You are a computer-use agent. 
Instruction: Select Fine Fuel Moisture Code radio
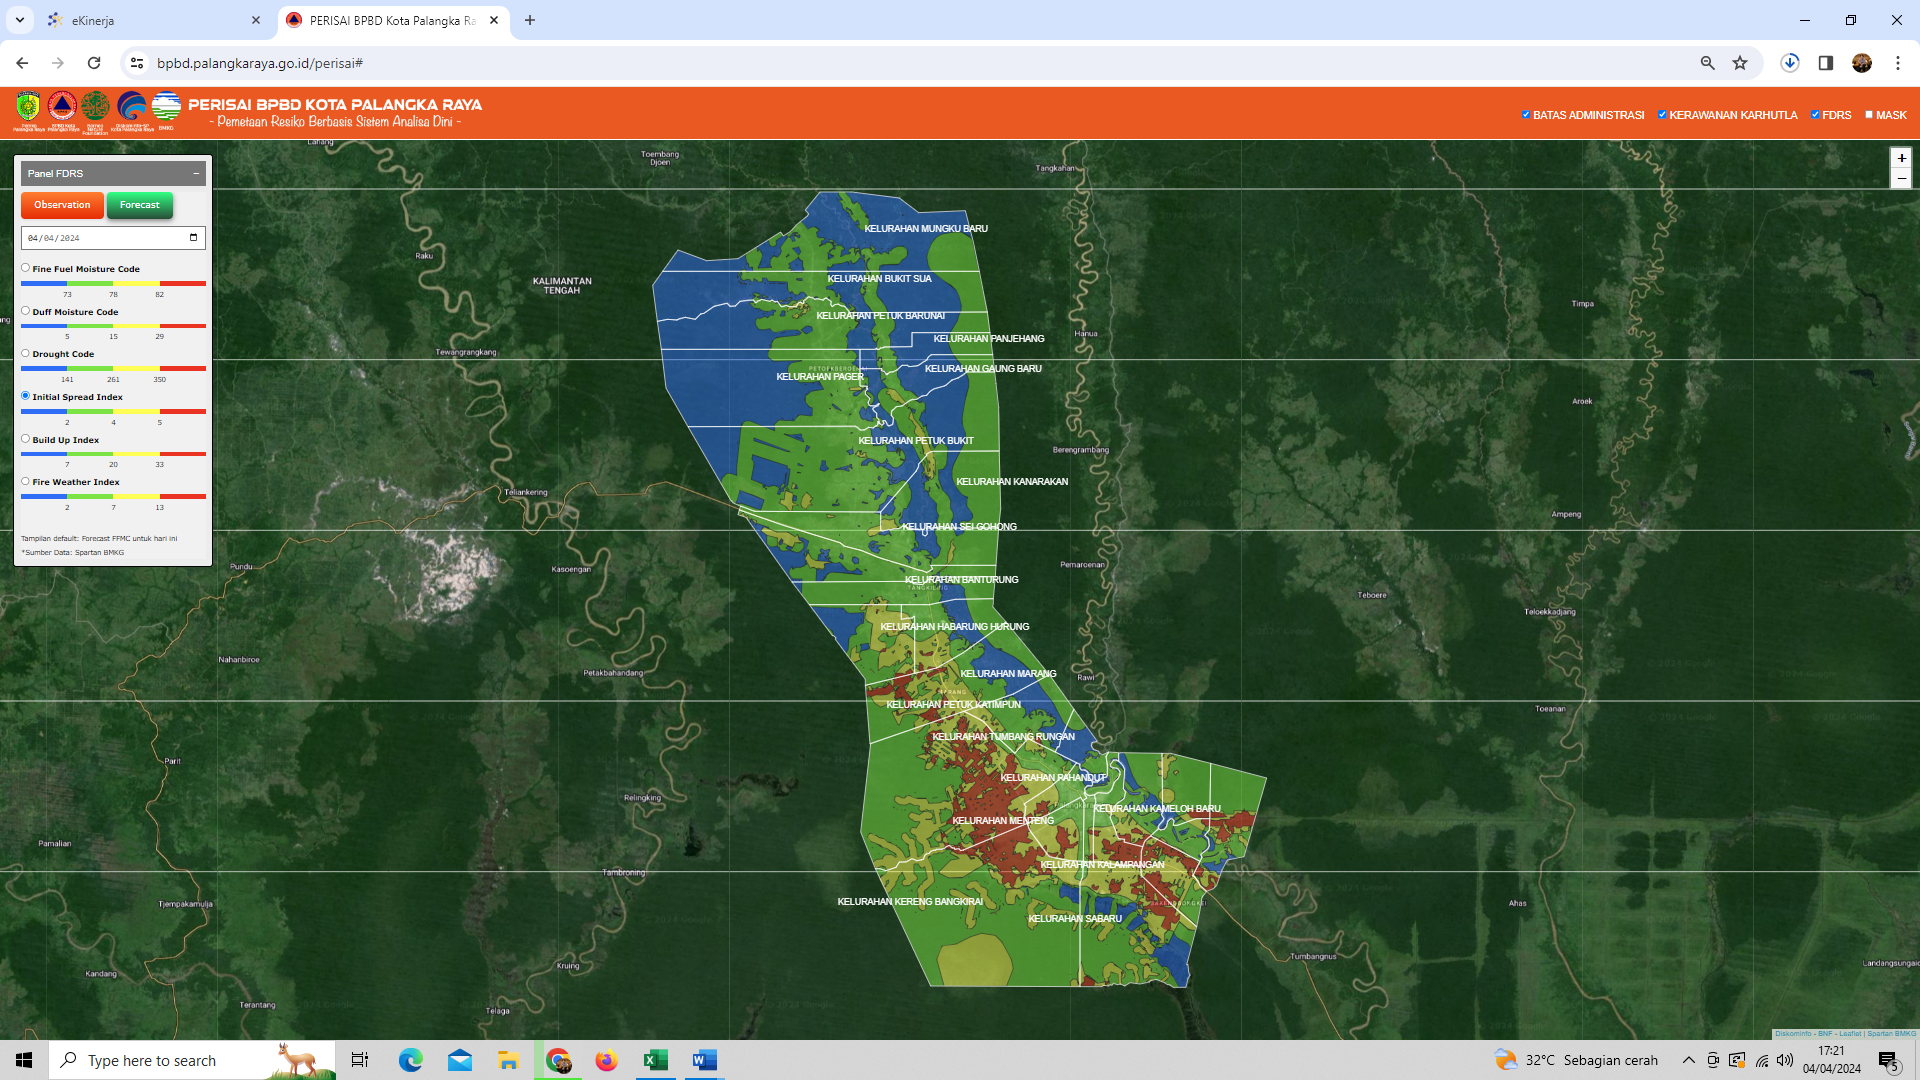pyautogui.click(x=26, y=268)
